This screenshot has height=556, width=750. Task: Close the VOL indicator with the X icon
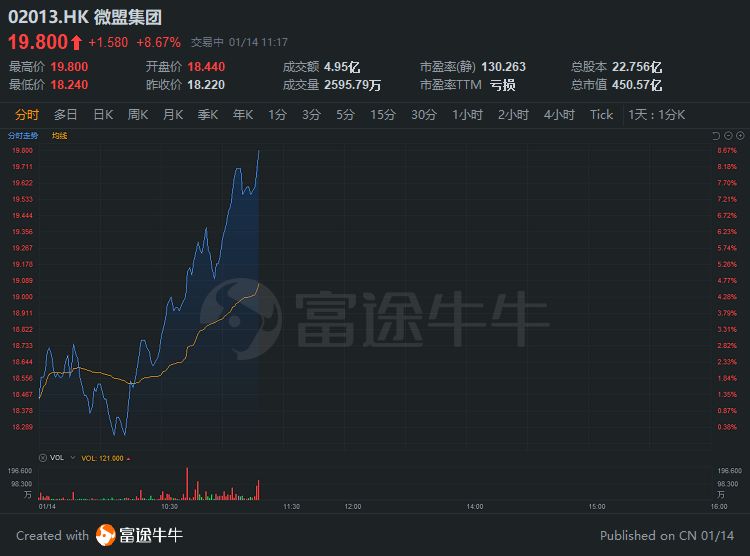point(43,458)
